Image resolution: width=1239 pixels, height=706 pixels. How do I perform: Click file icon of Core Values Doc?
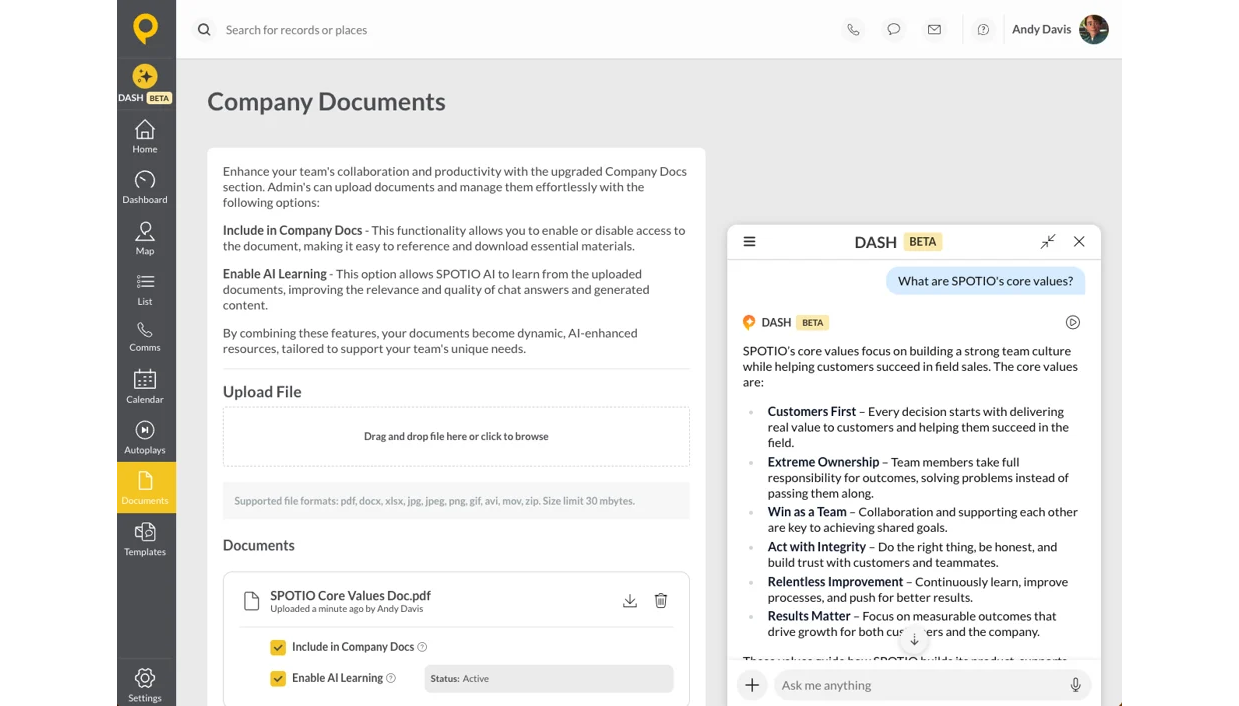251,601
